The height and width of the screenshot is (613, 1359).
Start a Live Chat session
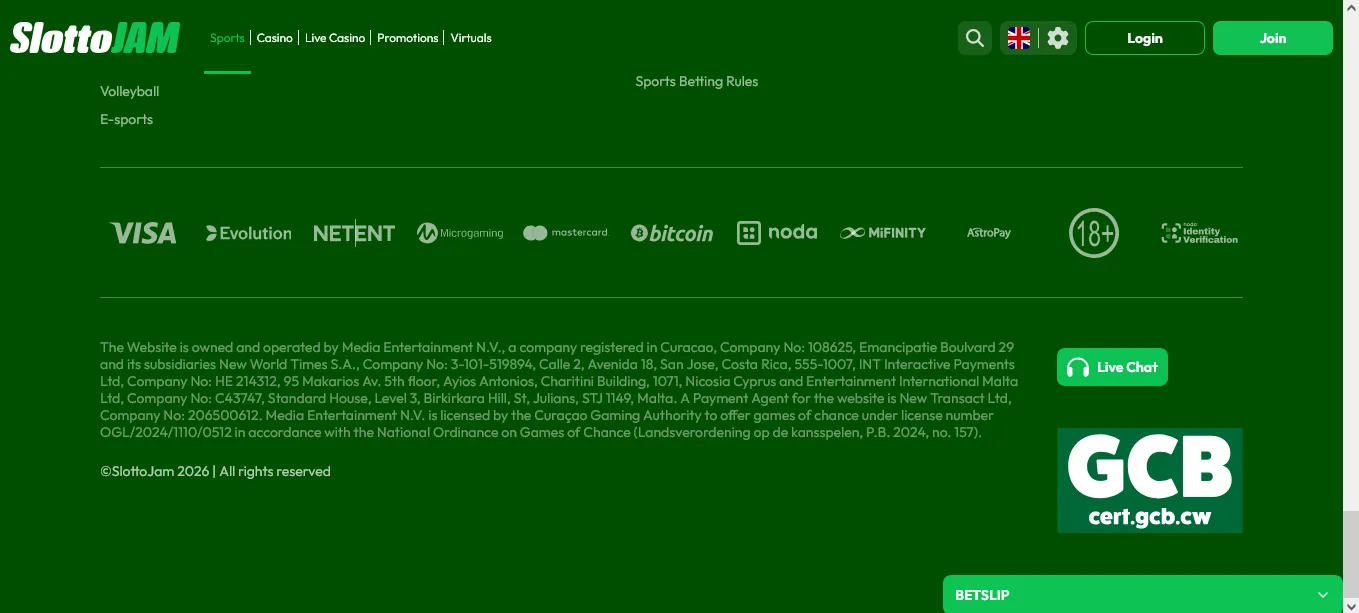coord(1112,367)
